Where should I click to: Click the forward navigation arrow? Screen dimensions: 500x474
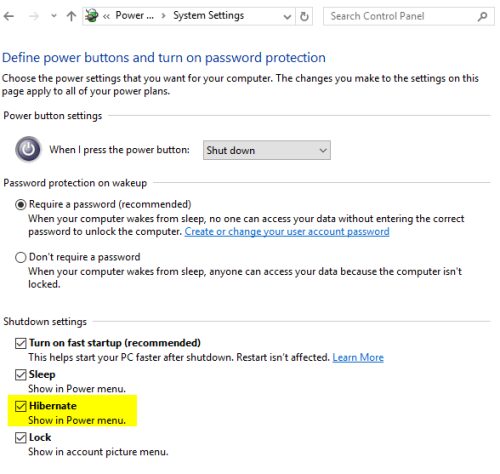(x=33, y=16)
